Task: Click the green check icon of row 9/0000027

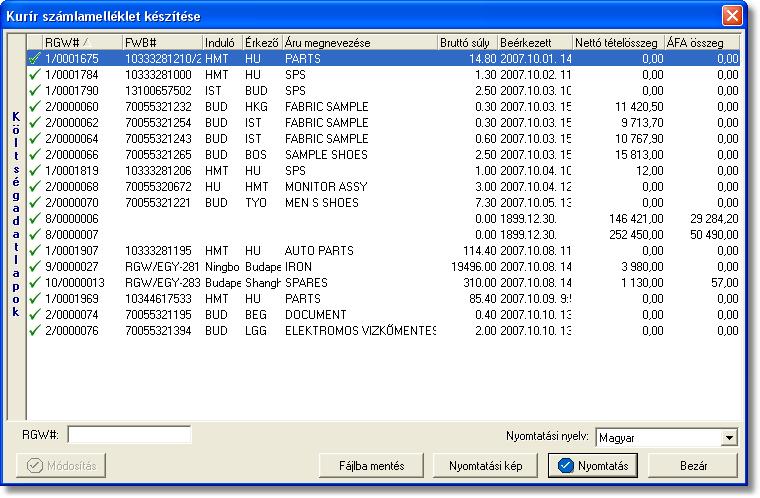Action: click(x=34, y=267)
